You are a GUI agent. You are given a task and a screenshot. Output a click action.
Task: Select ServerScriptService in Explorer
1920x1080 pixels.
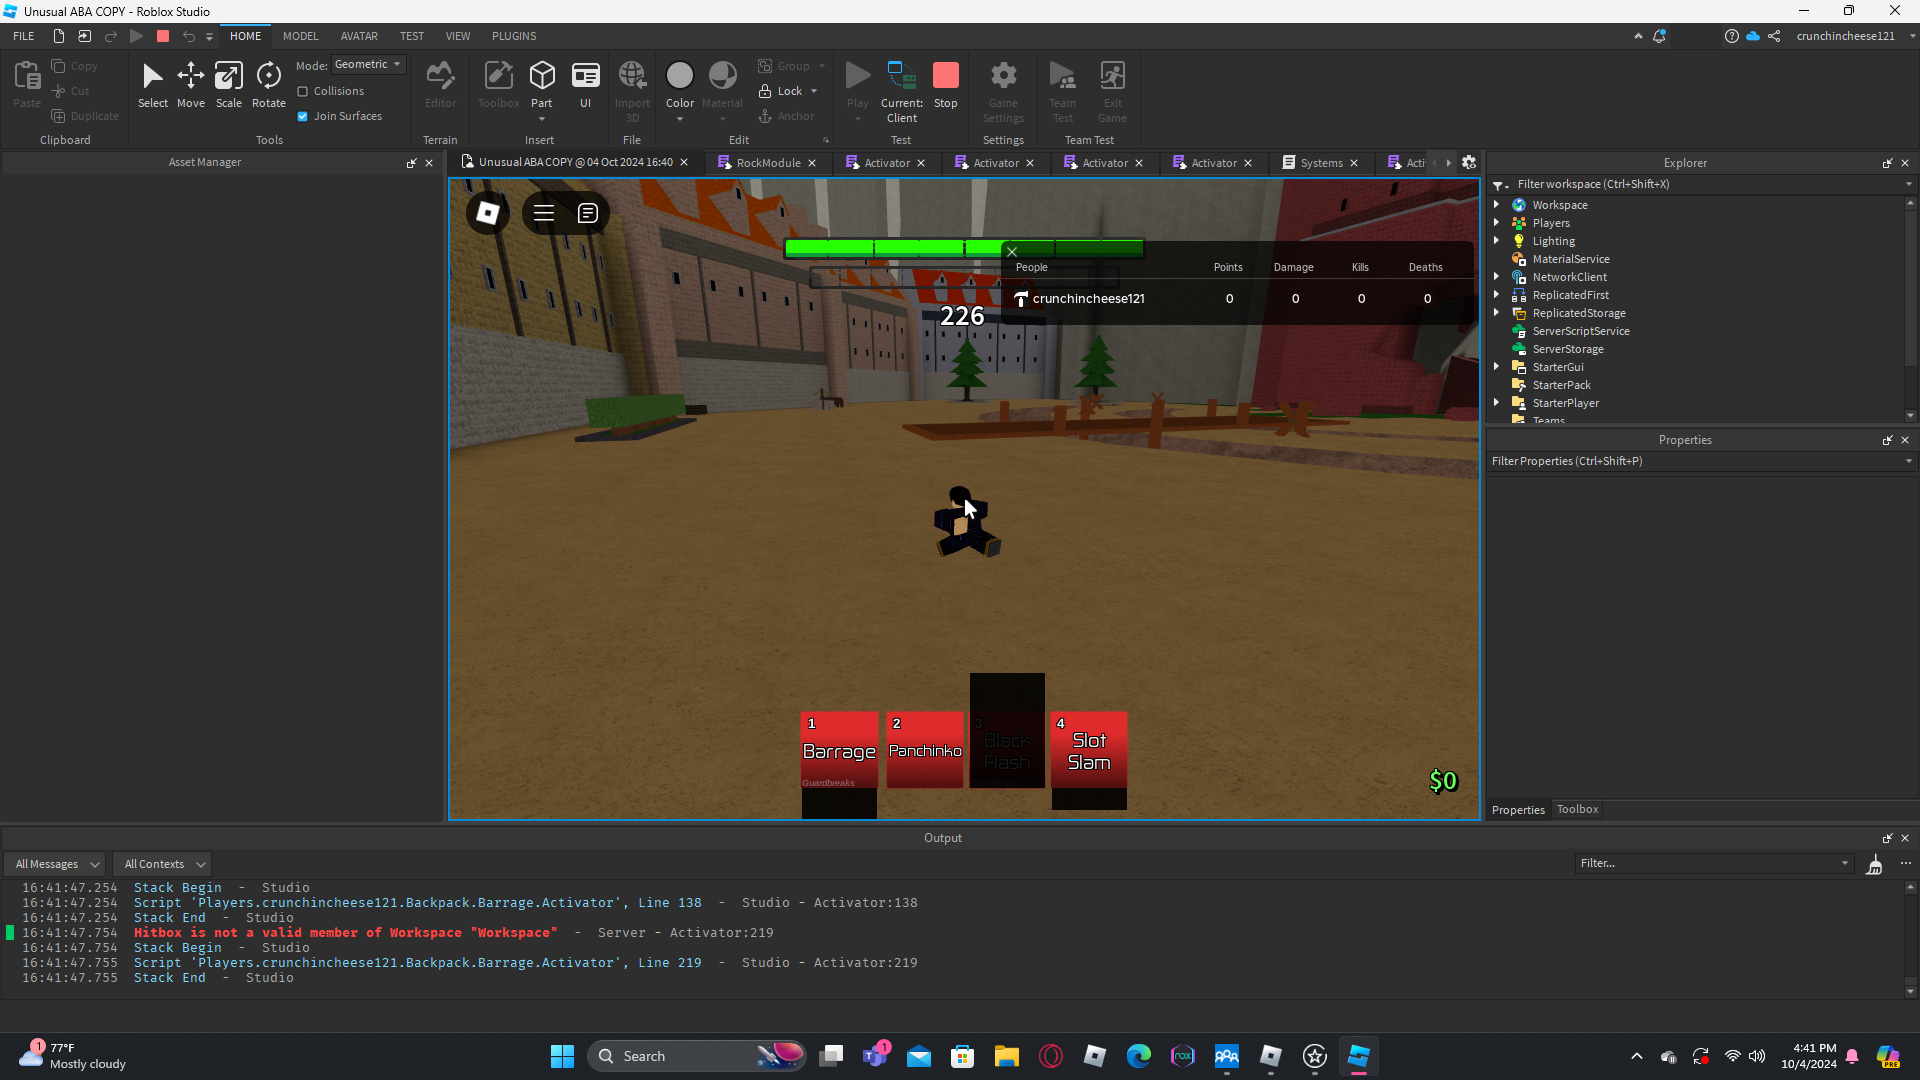pos(1581,331)
